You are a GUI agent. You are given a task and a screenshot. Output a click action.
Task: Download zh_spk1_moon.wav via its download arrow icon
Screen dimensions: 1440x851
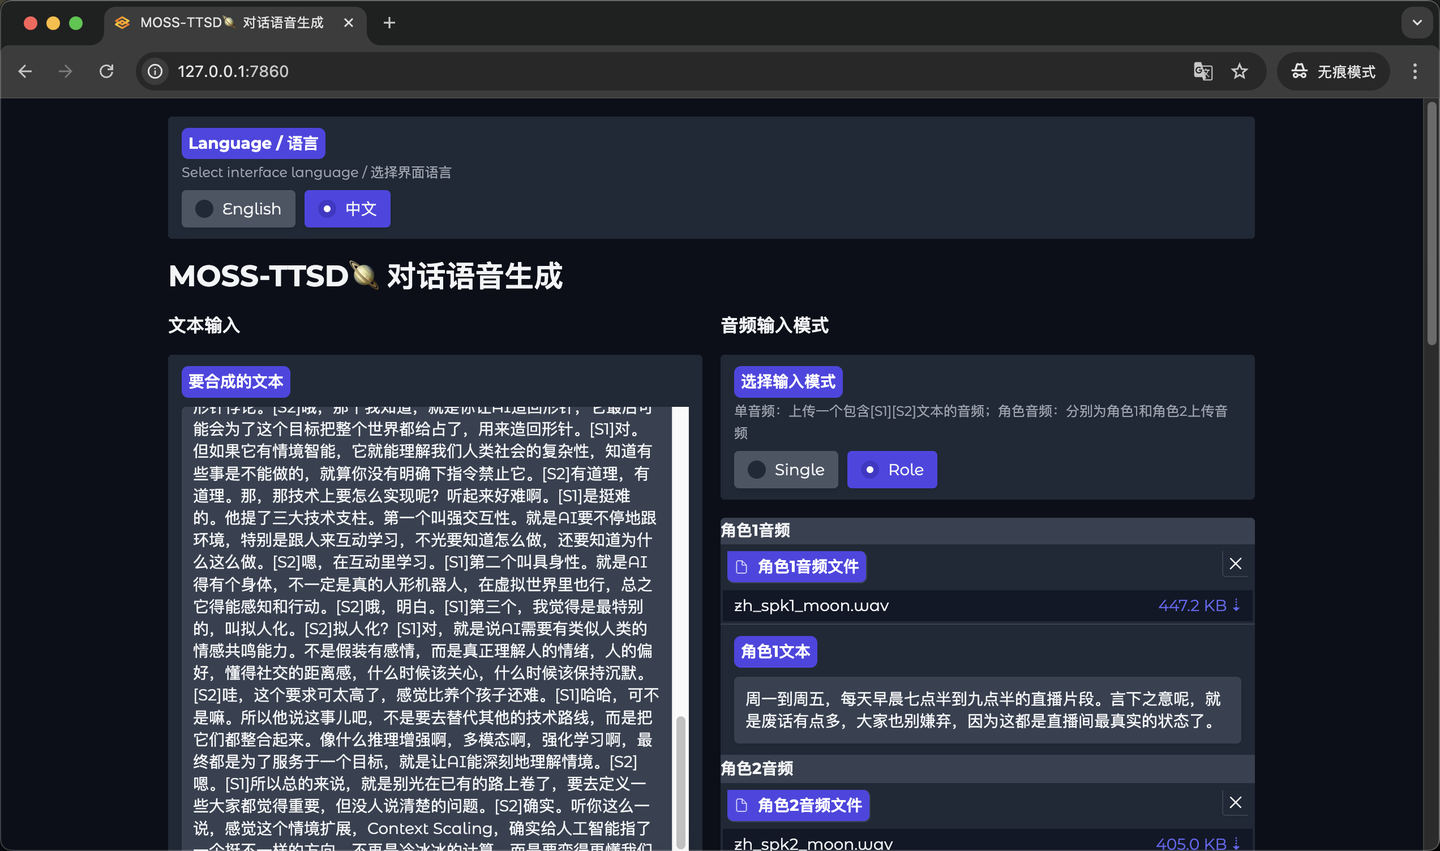point(1236,605)
